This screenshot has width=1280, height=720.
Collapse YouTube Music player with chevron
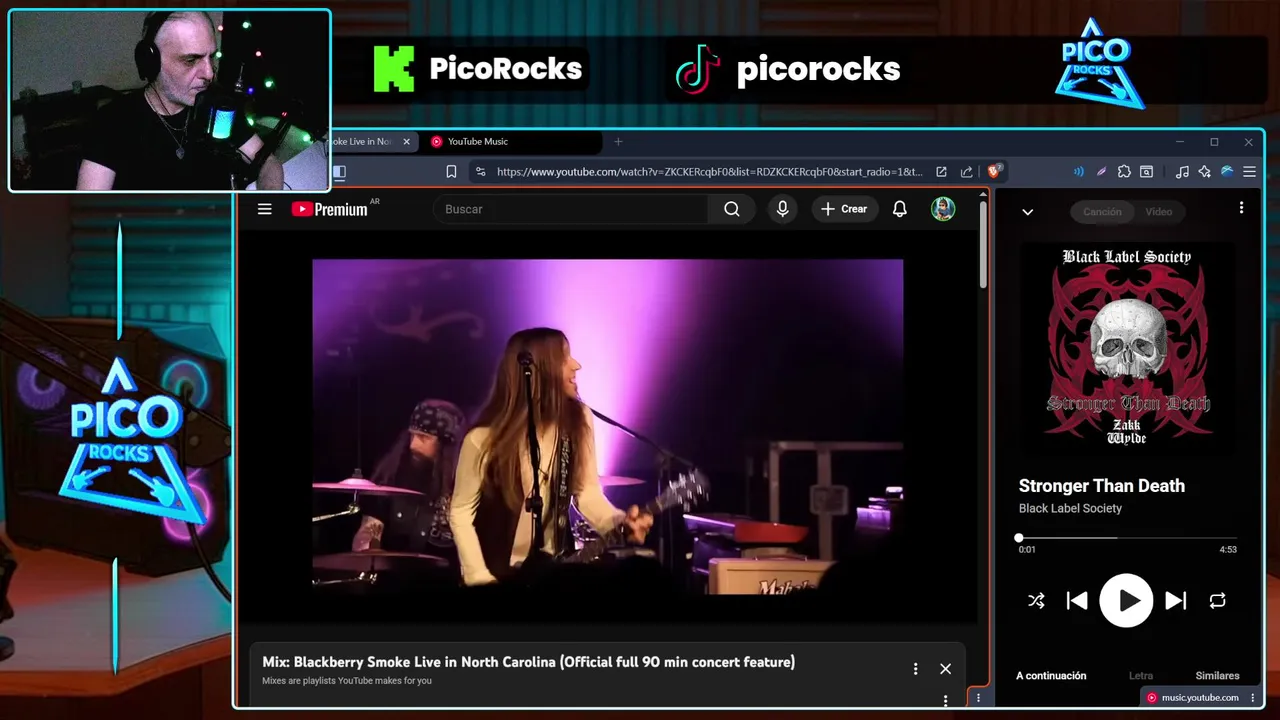coord(1027,211)
